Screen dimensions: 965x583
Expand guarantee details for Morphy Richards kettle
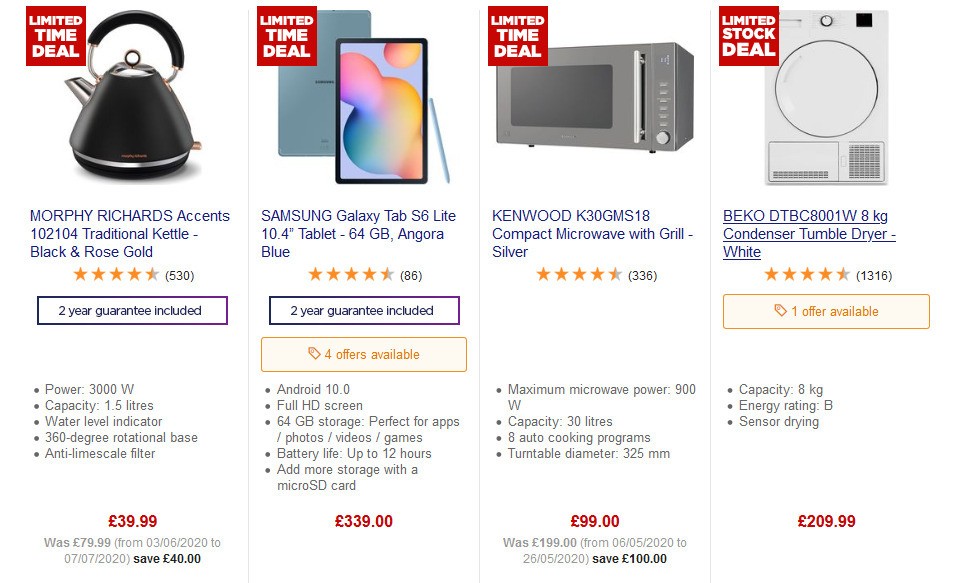click(132, 310)
